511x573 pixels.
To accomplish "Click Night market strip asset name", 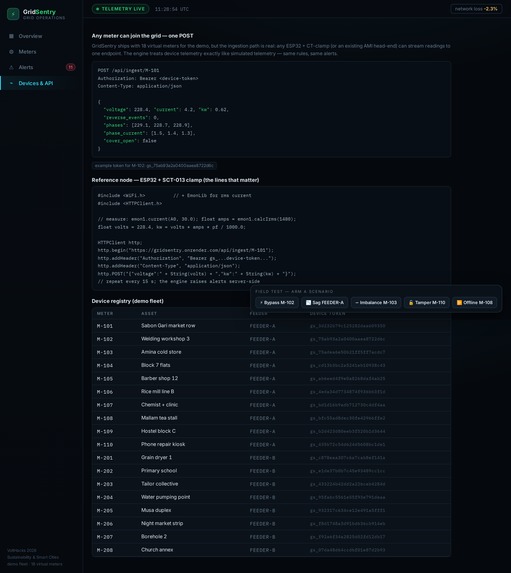I will (x=162, y=523).
